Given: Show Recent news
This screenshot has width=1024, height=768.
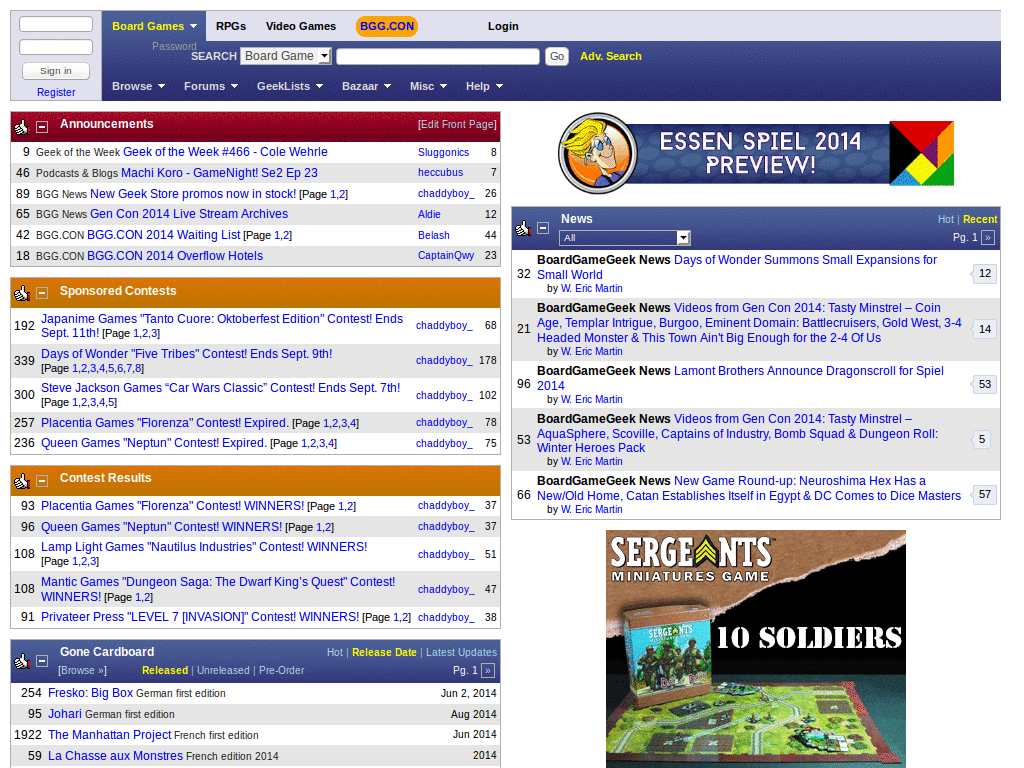Looking at the screenshot, I should click(980, 219).
